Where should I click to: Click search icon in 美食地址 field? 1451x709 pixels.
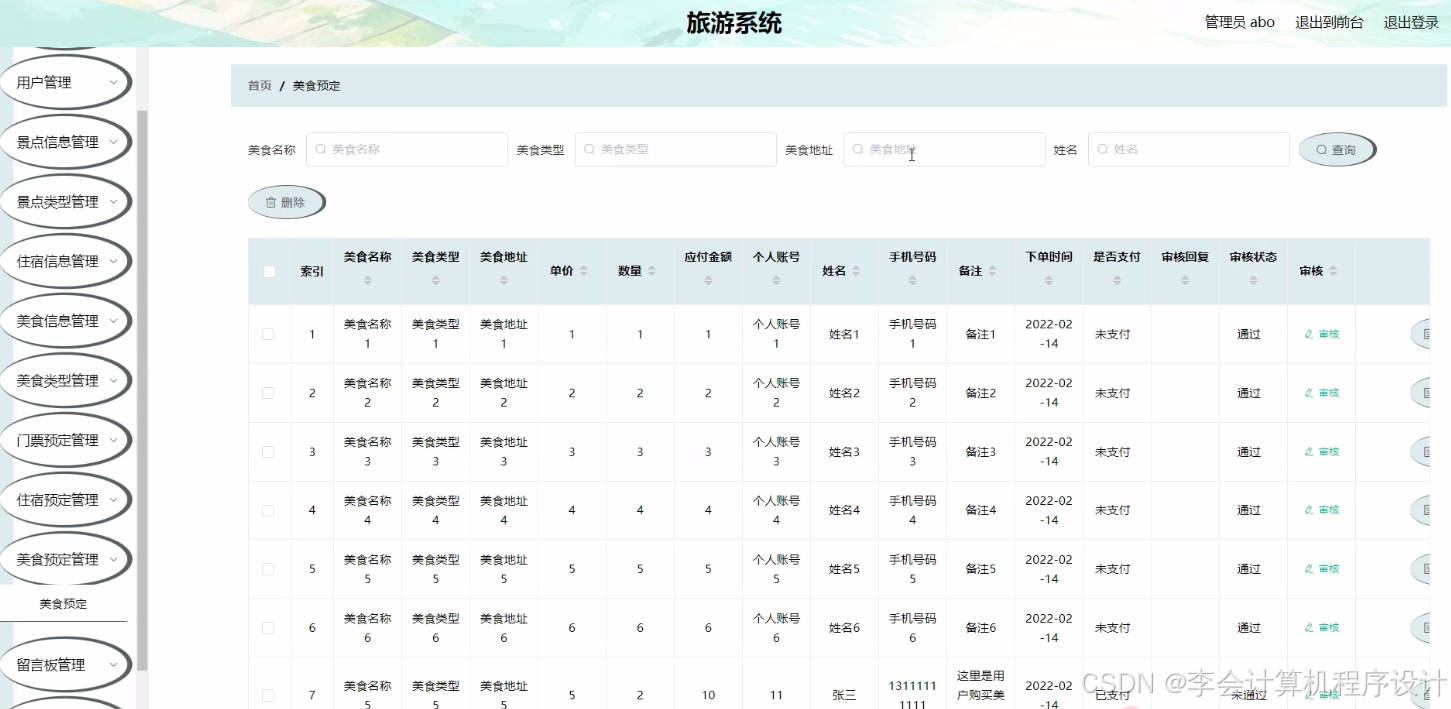858,149
